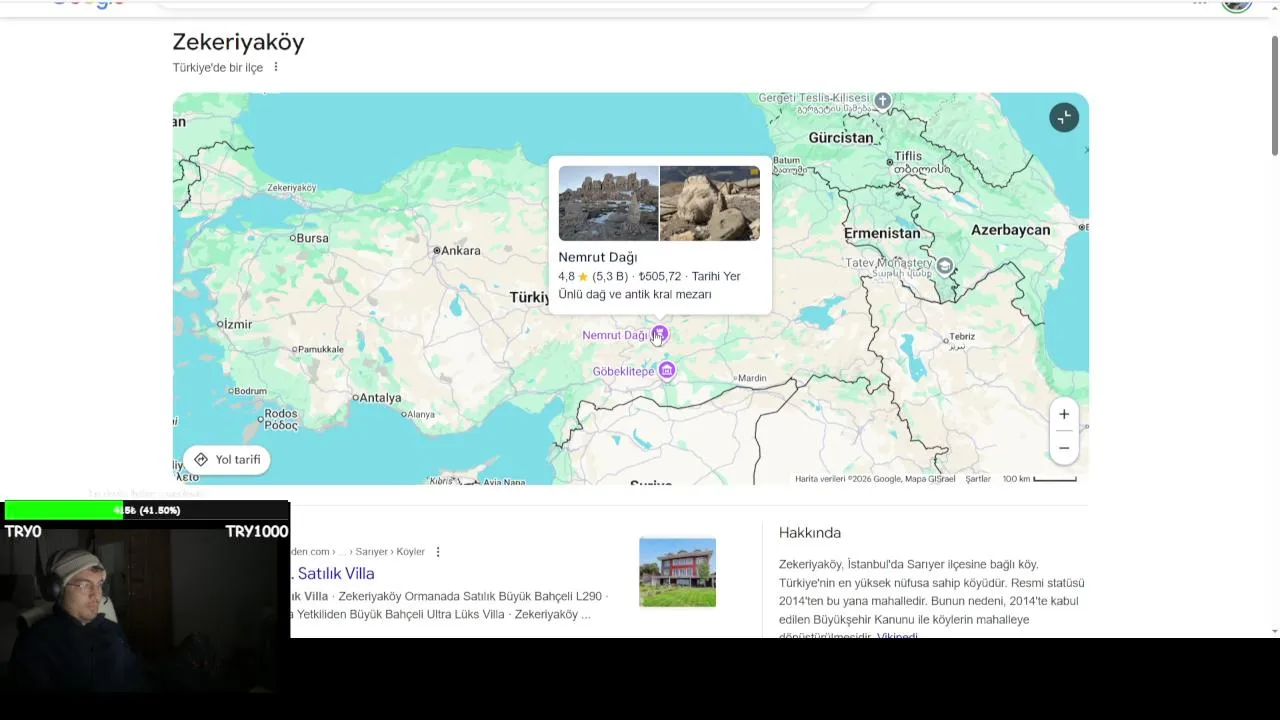The height and width of the screenshot is (720, 1280).
Task: Click the Antalya label on map
Action: pos(380,398)
